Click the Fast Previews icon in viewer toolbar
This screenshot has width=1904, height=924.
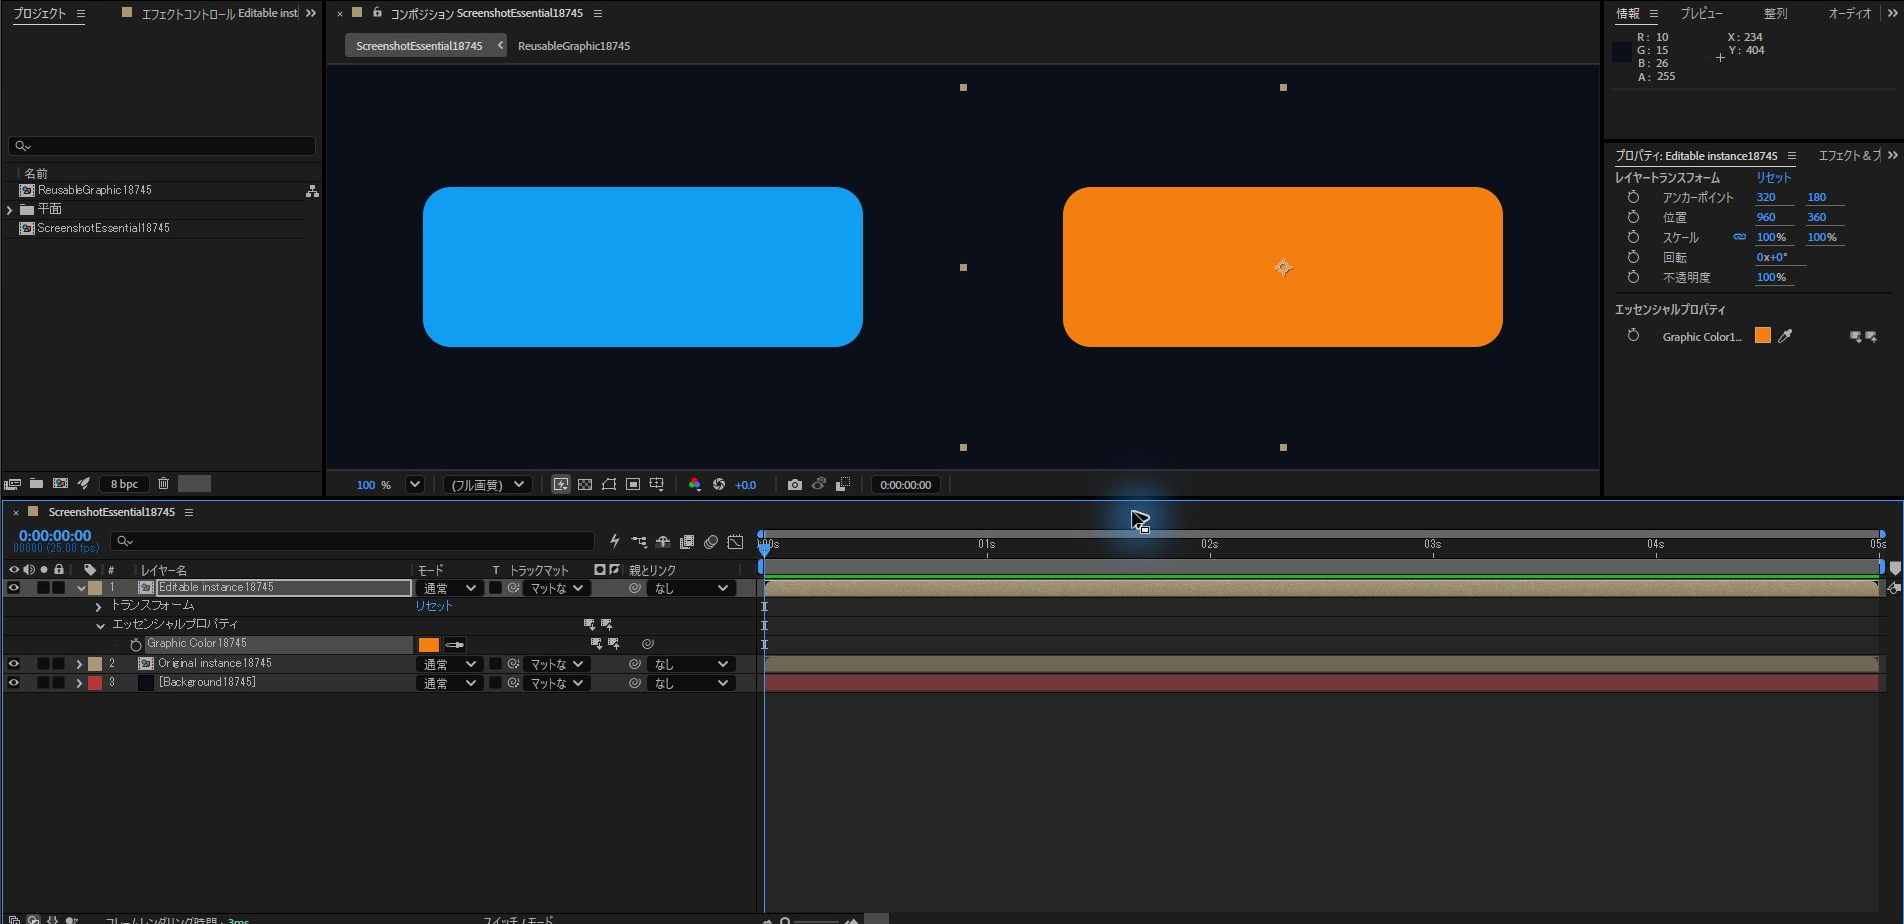coord(561,485)
